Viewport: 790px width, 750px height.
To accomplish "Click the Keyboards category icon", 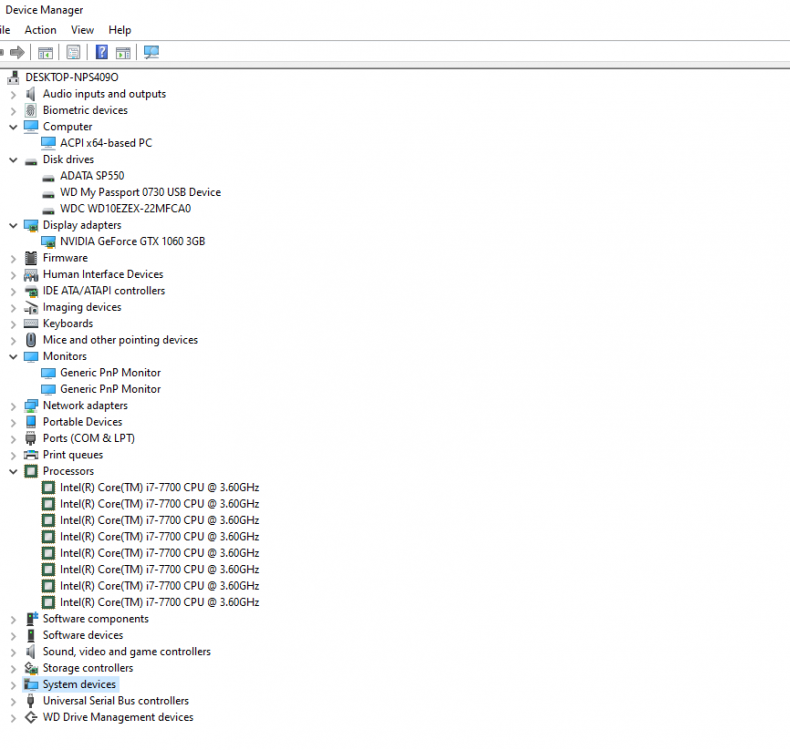I will (x=31, y=323).
